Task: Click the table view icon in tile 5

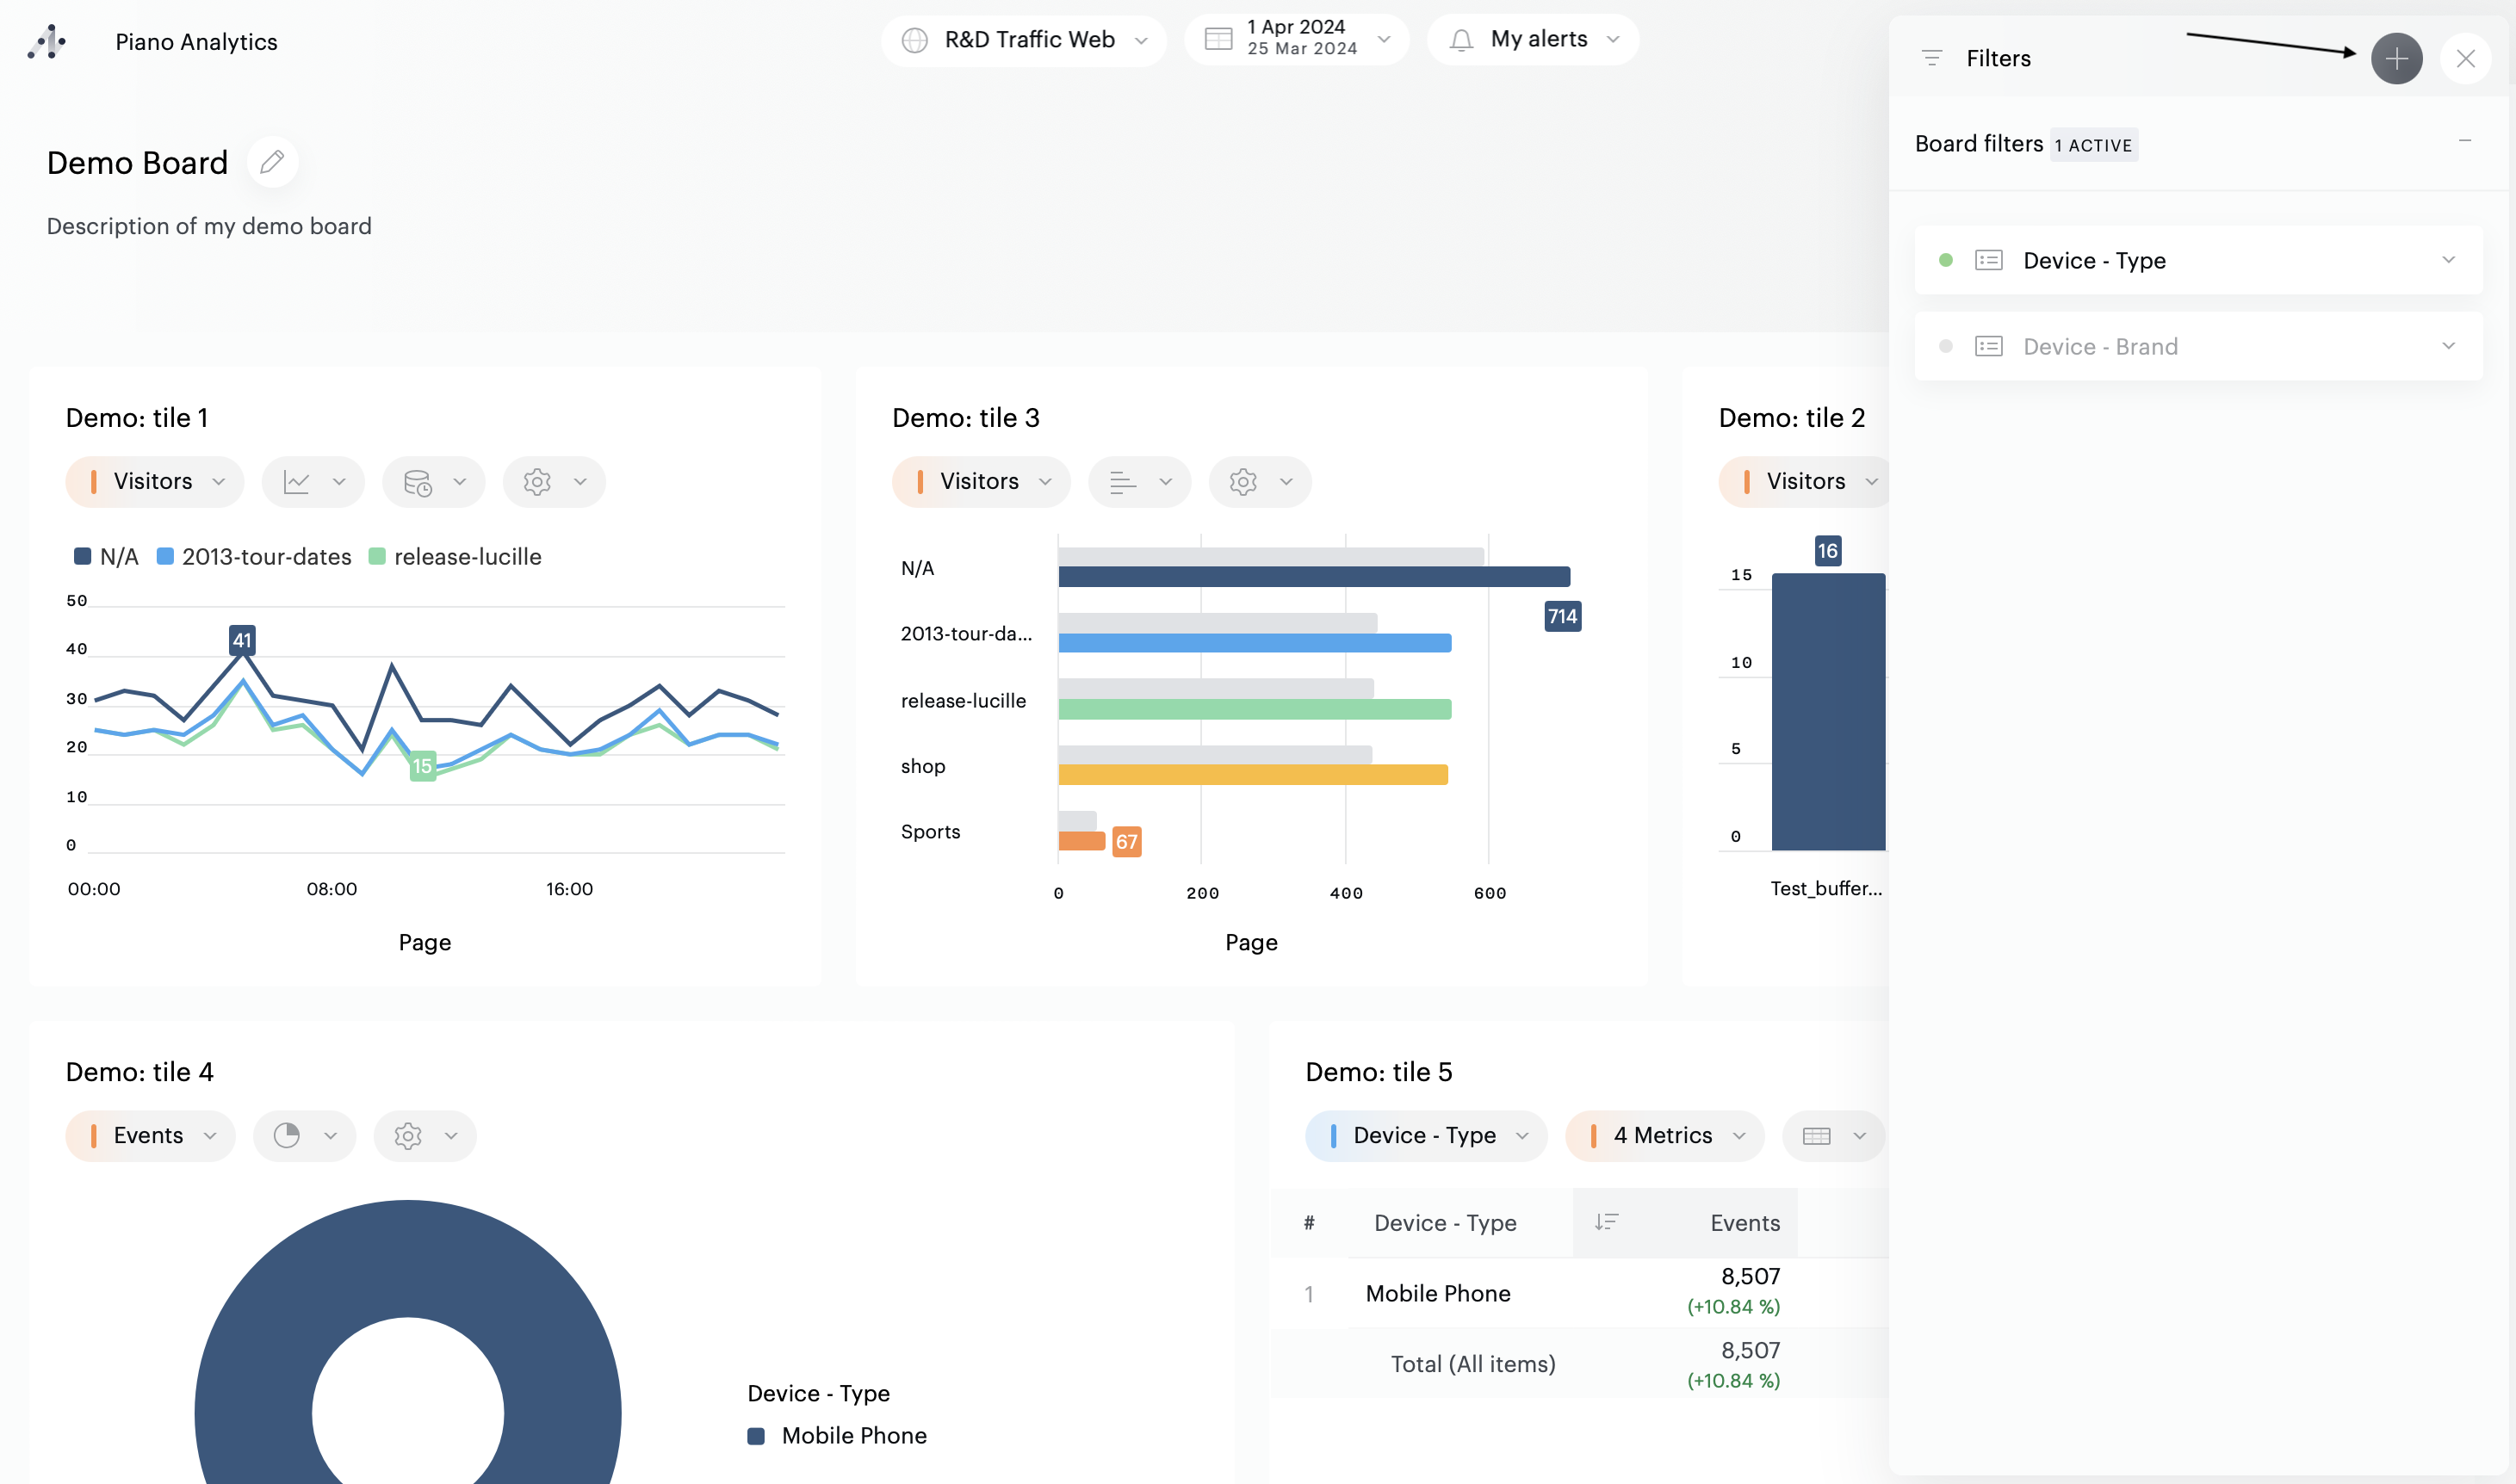Action: (1816, 1136)
